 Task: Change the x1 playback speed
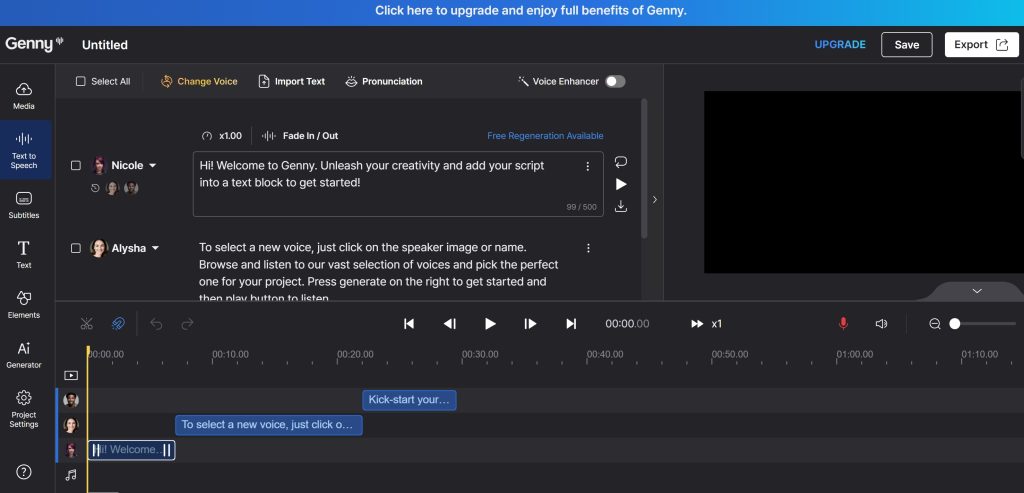[x=707, y=324]
